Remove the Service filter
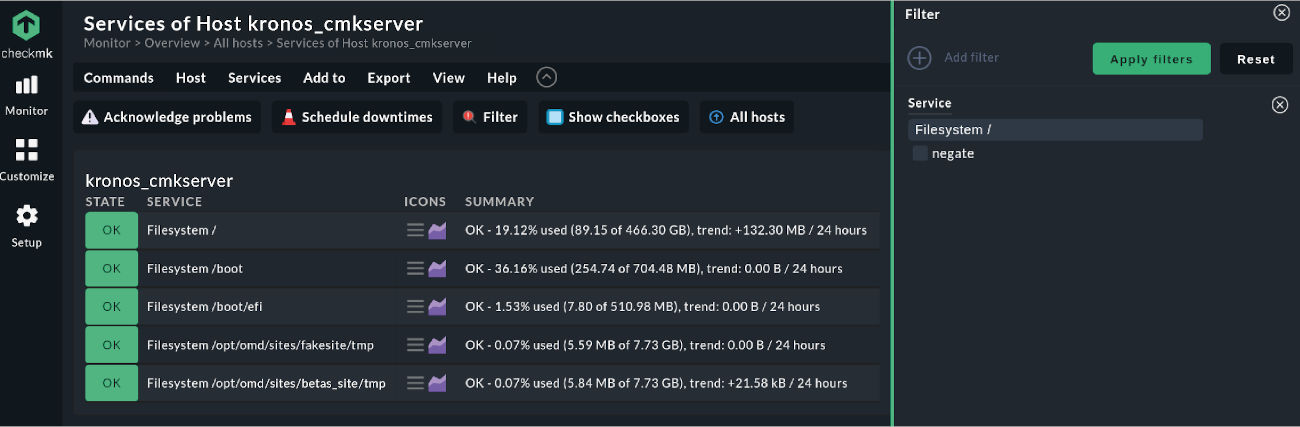This screenshot has width=1300, height=427. 1279,105
